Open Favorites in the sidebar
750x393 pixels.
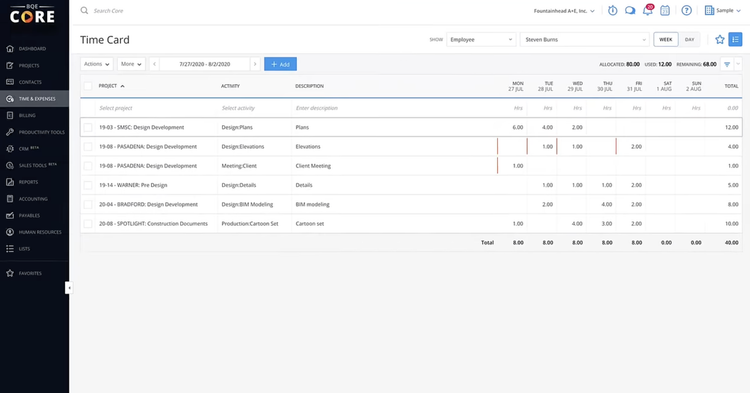(x=30, y=273)
